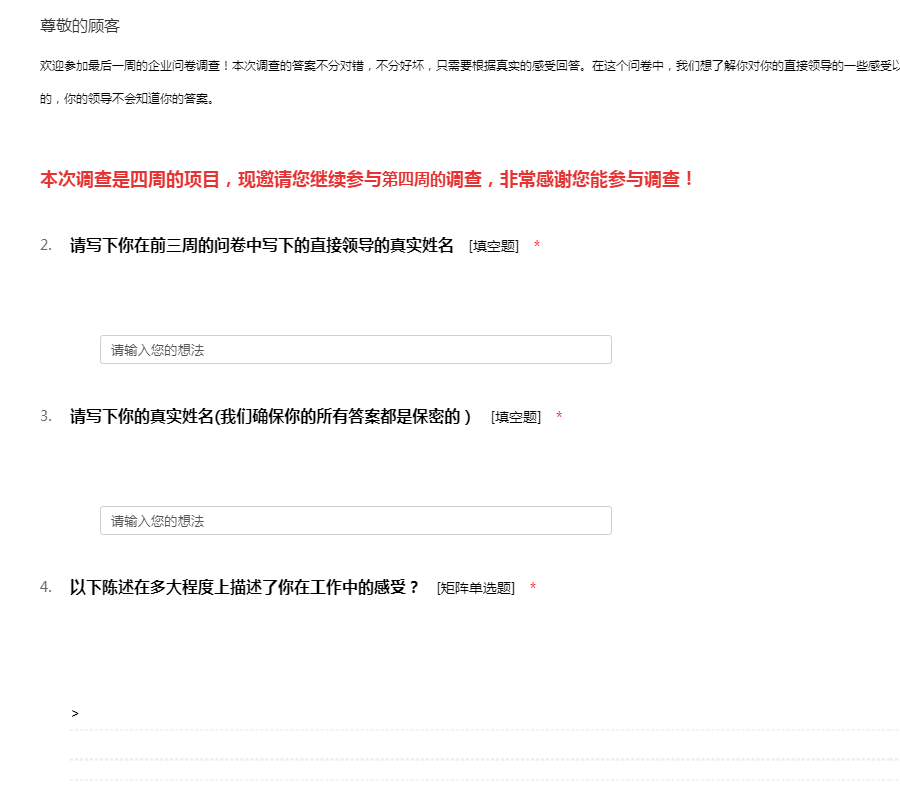Click the number 4 question index

[46, 588]
